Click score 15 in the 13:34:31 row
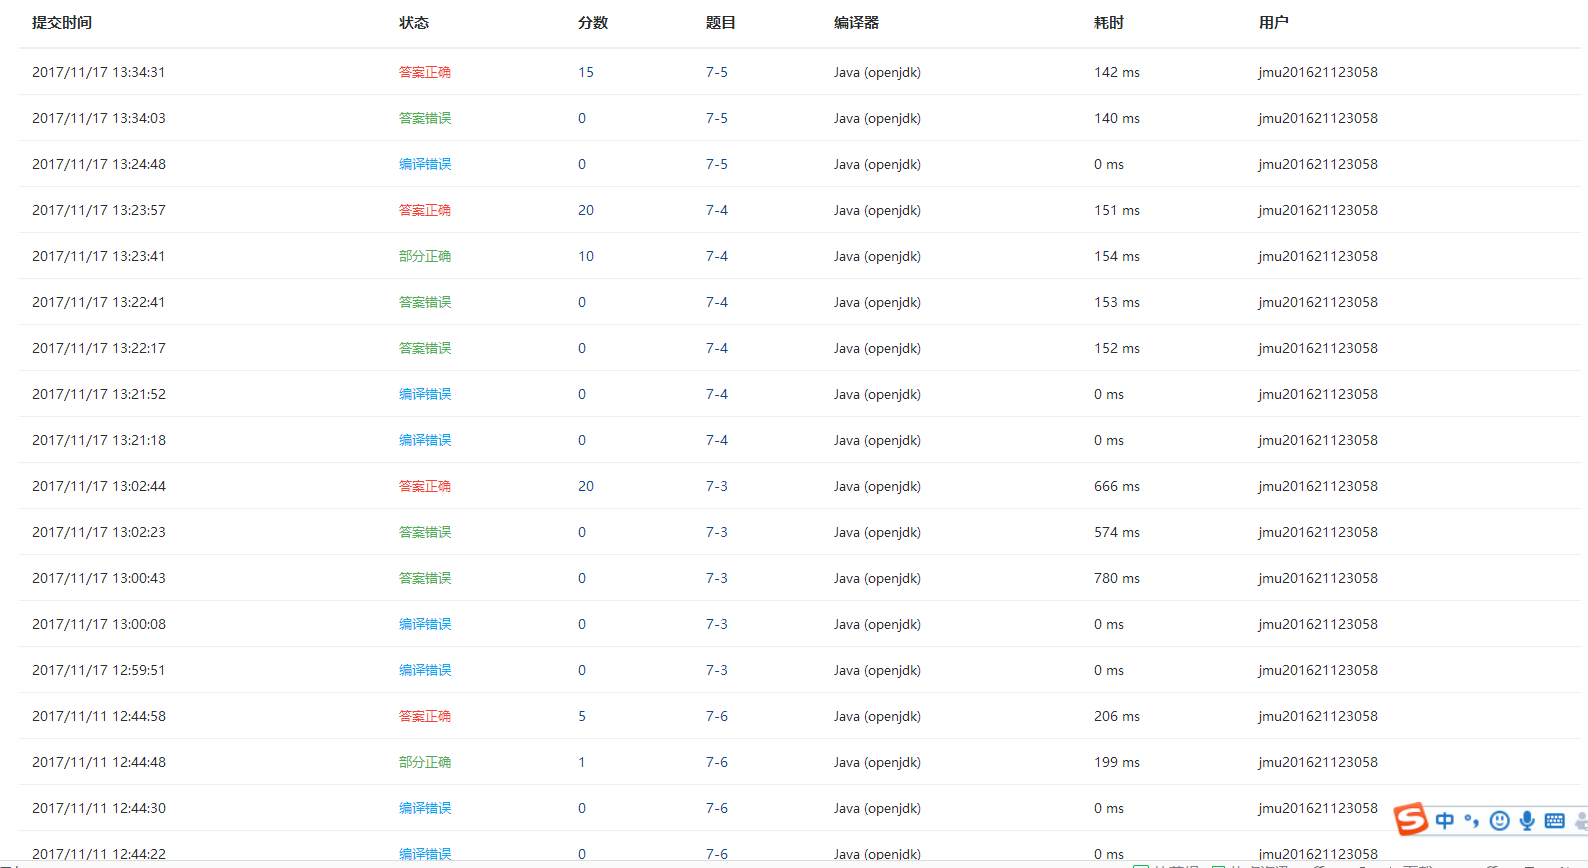Viewport: 1588px width, 868px height. 586,72
